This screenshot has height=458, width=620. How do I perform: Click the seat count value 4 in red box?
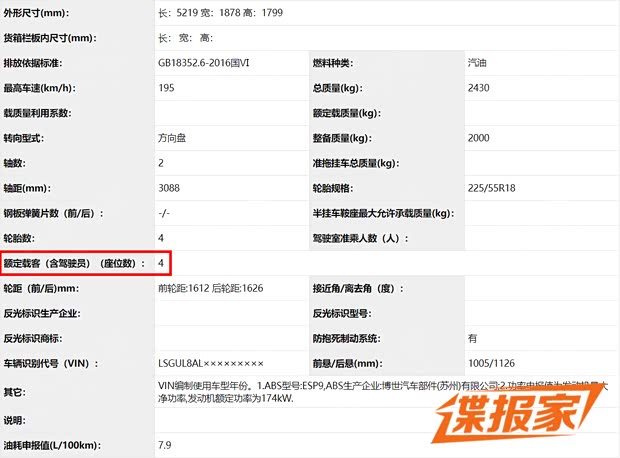click(161, 263)
